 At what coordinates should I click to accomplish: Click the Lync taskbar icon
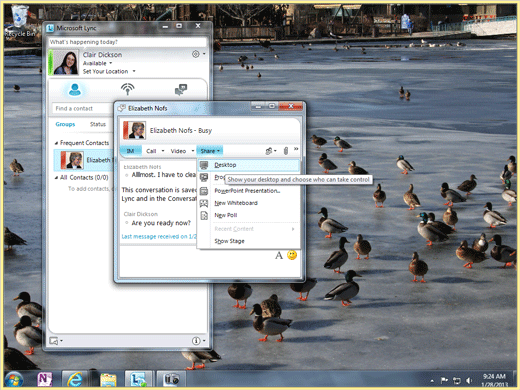138,379
